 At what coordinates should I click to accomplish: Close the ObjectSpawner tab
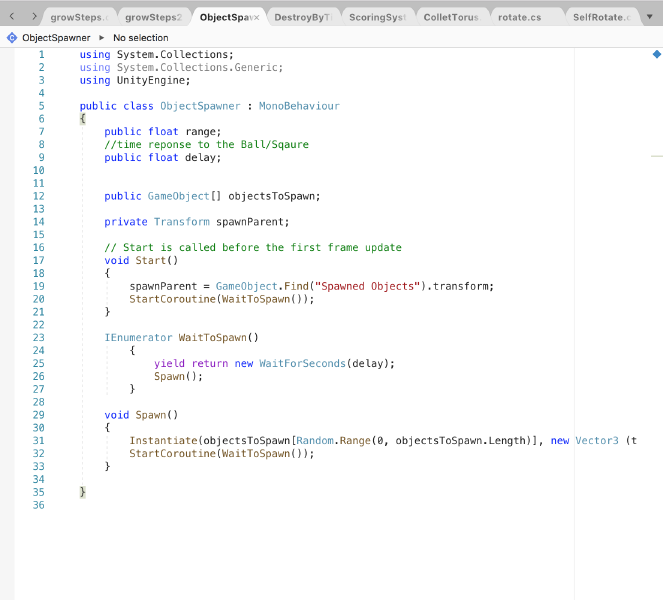click(256, 18)
